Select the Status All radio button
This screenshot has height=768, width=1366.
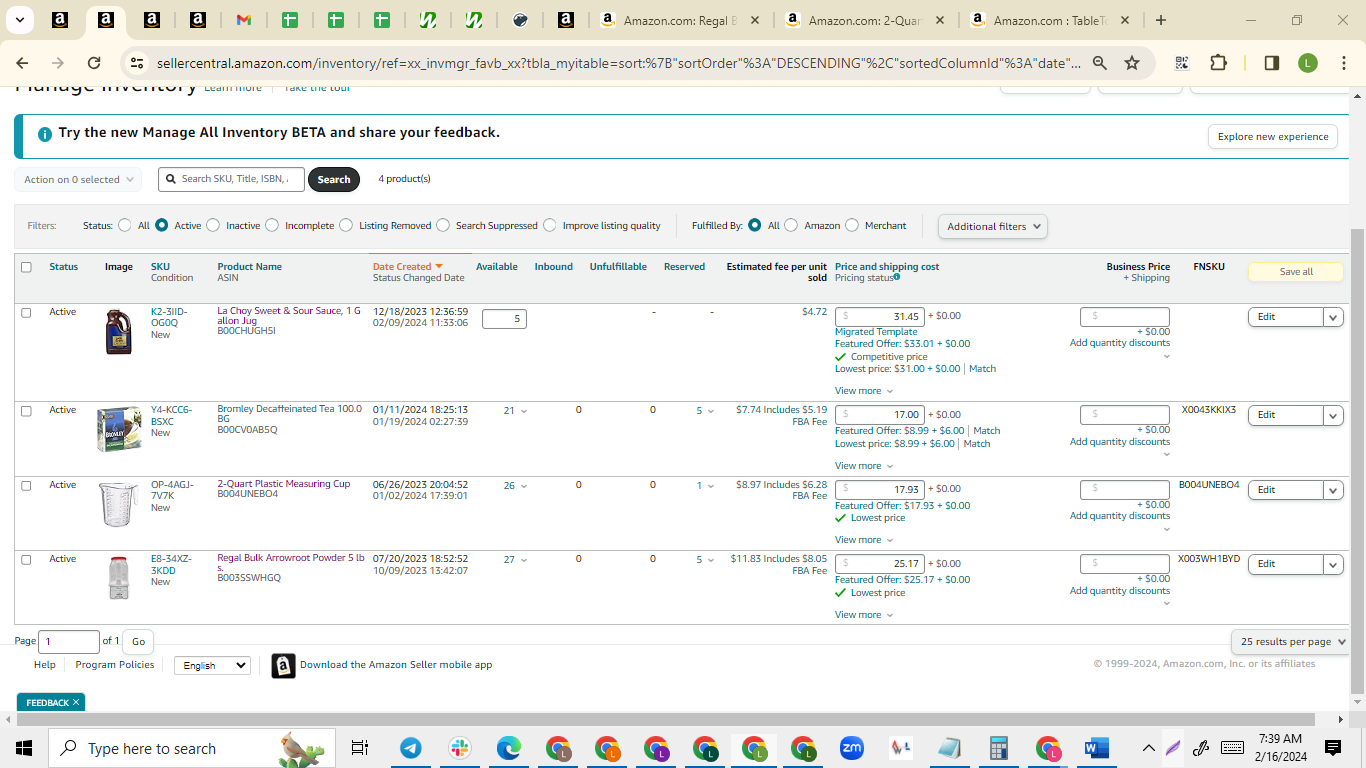coord(124,225)
